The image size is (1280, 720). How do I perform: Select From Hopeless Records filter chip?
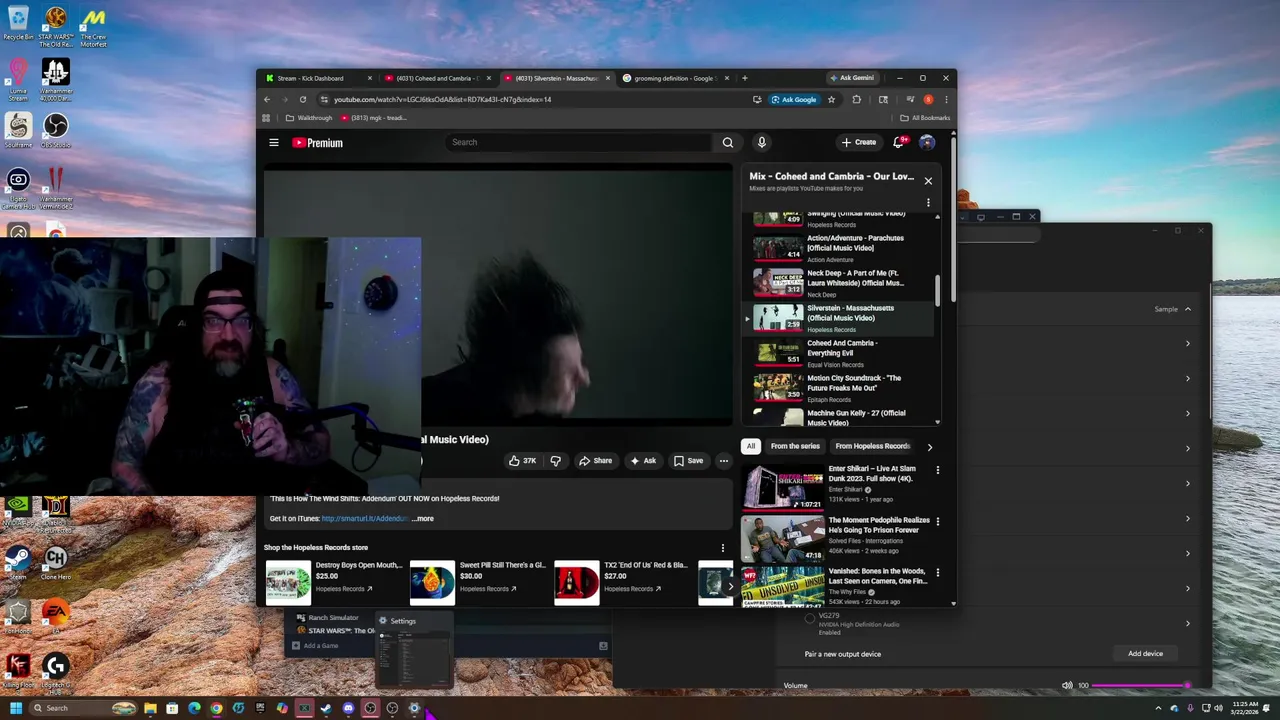click(x=872, y=446)
